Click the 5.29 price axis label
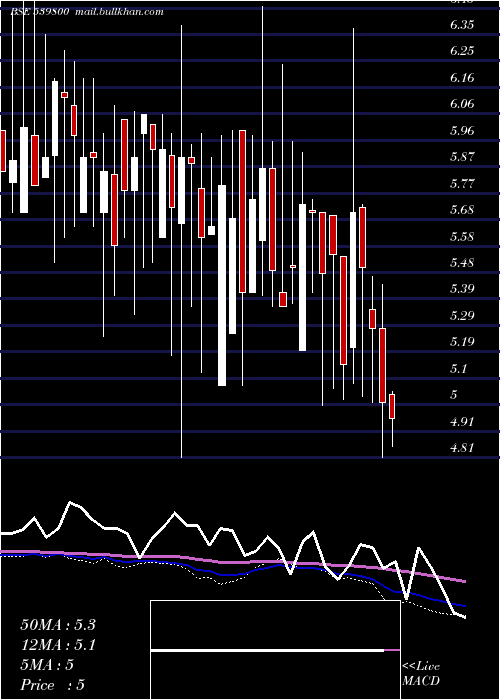Viewport: 500px width, 700px height. point(462,316)
